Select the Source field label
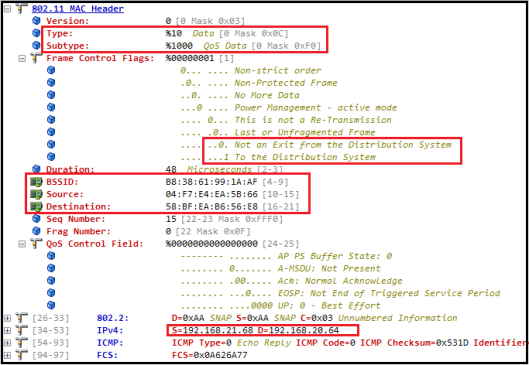This screenshot has height=365, width=529. (x=65, y=194)
